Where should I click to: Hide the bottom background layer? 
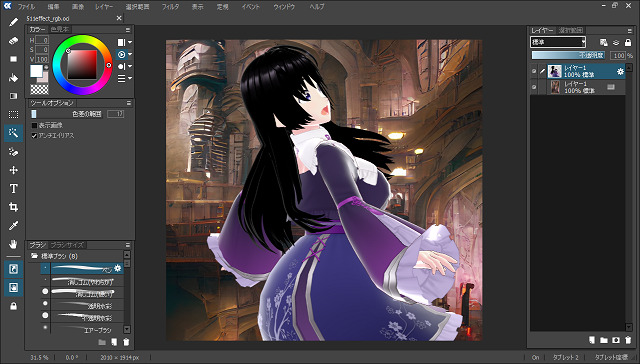534,87
